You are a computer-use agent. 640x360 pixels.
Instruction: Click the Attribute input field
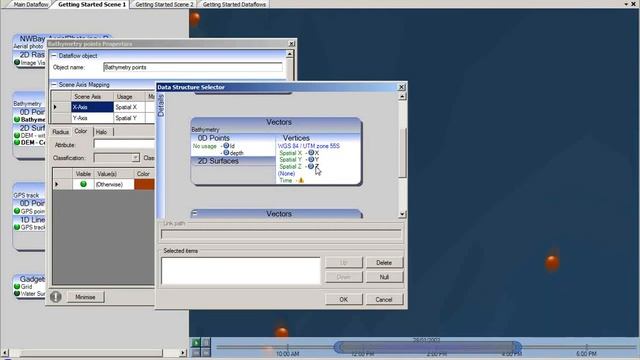124,144
